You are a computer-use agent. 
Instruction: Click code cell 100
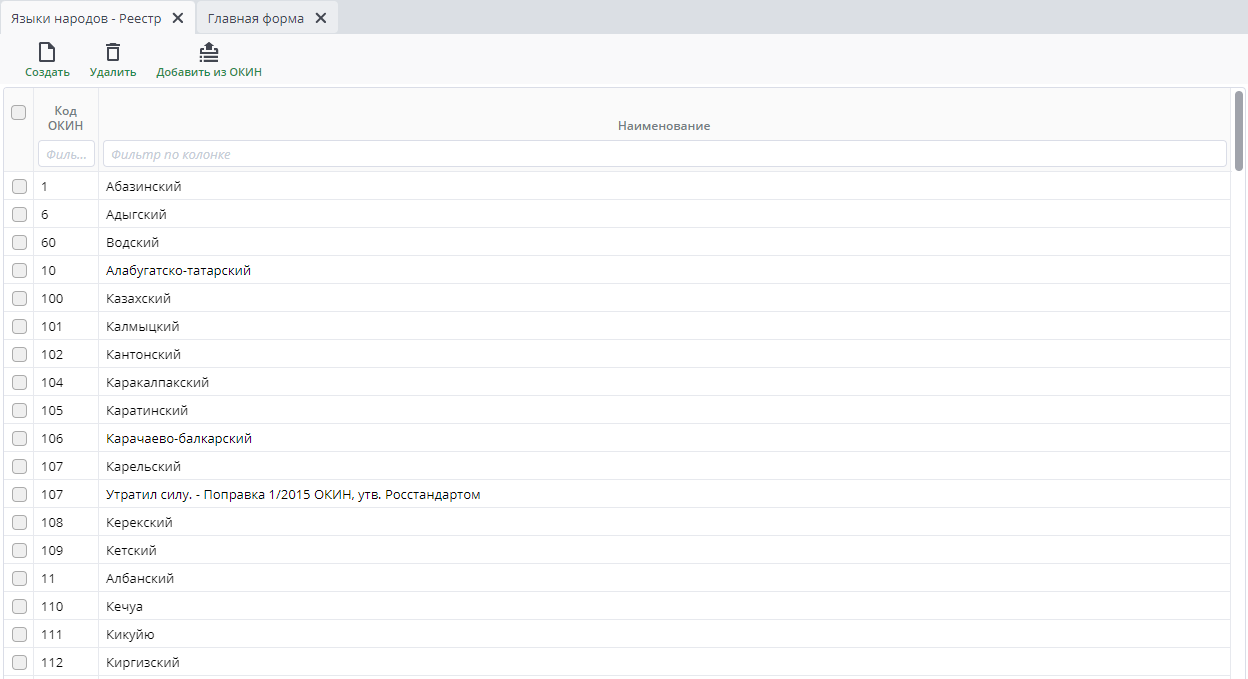pos(66,298)
